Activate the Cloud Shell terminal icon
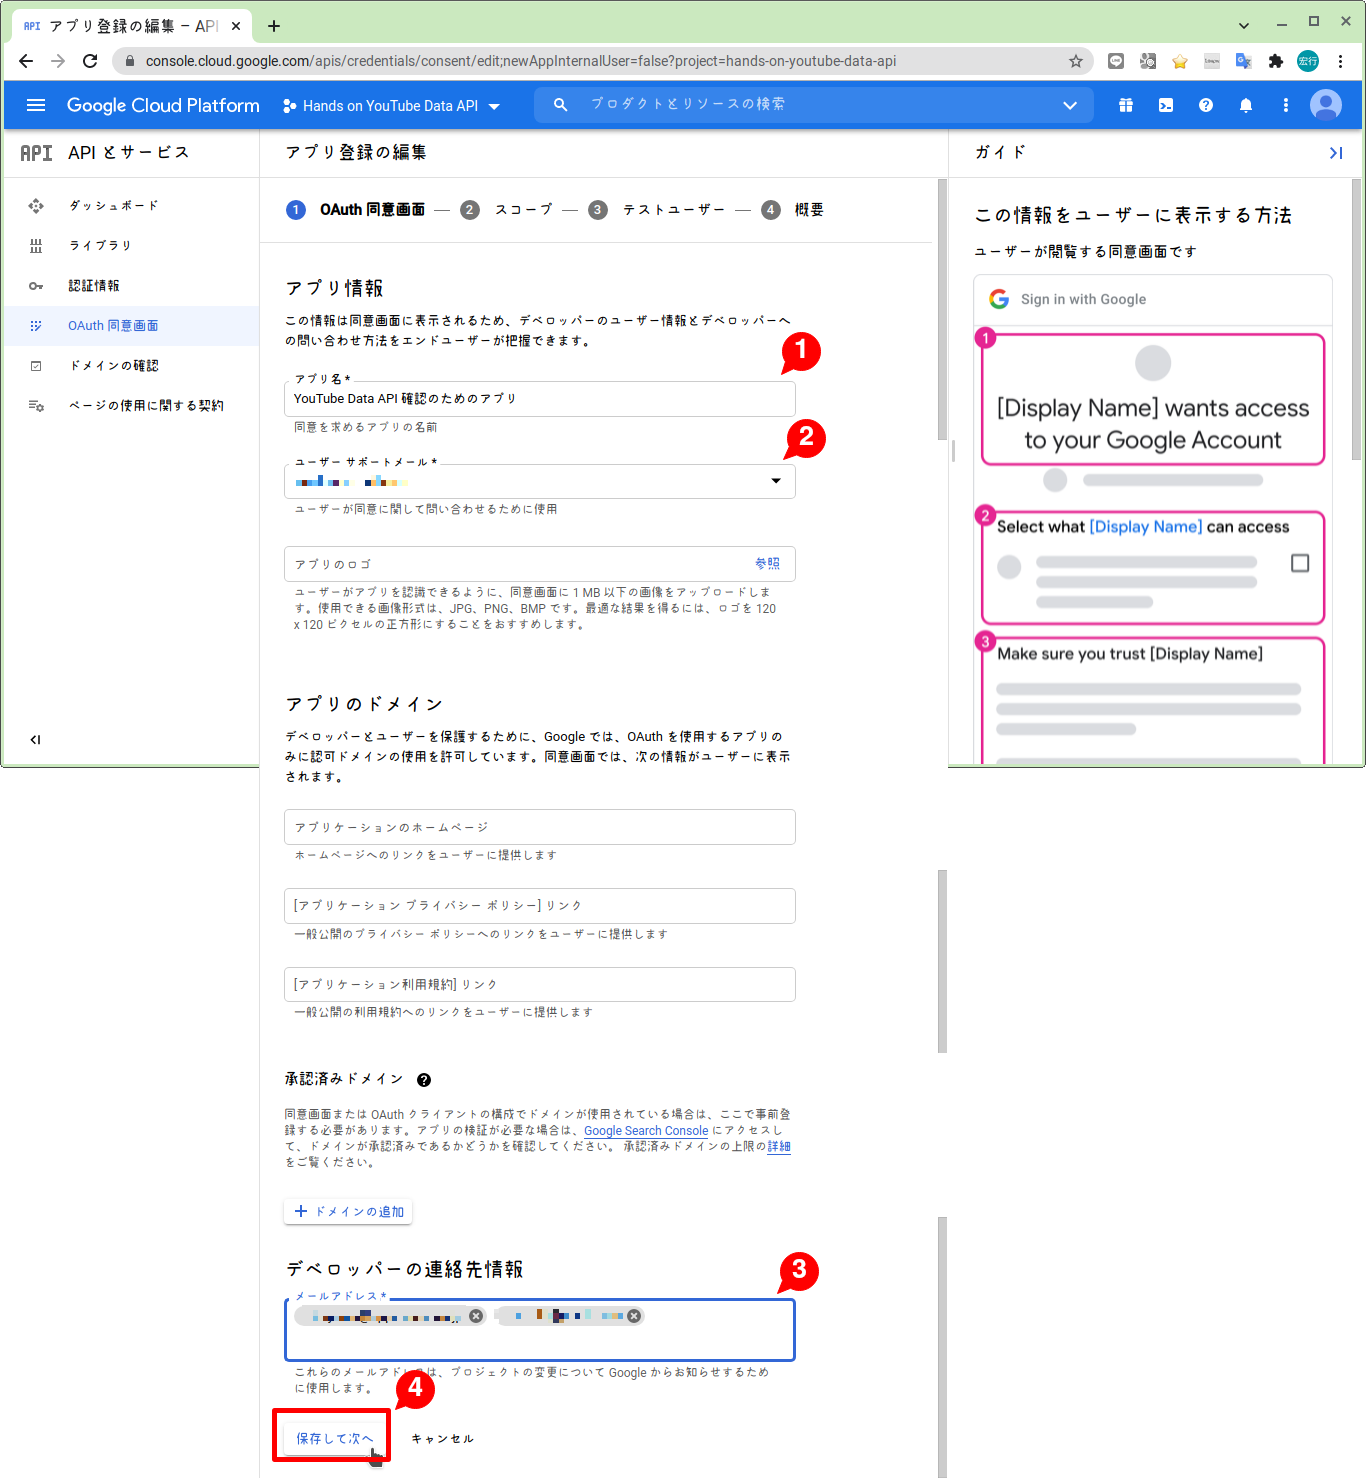The width and height of the screenshot is (1366, 1478). [1166, 104]
